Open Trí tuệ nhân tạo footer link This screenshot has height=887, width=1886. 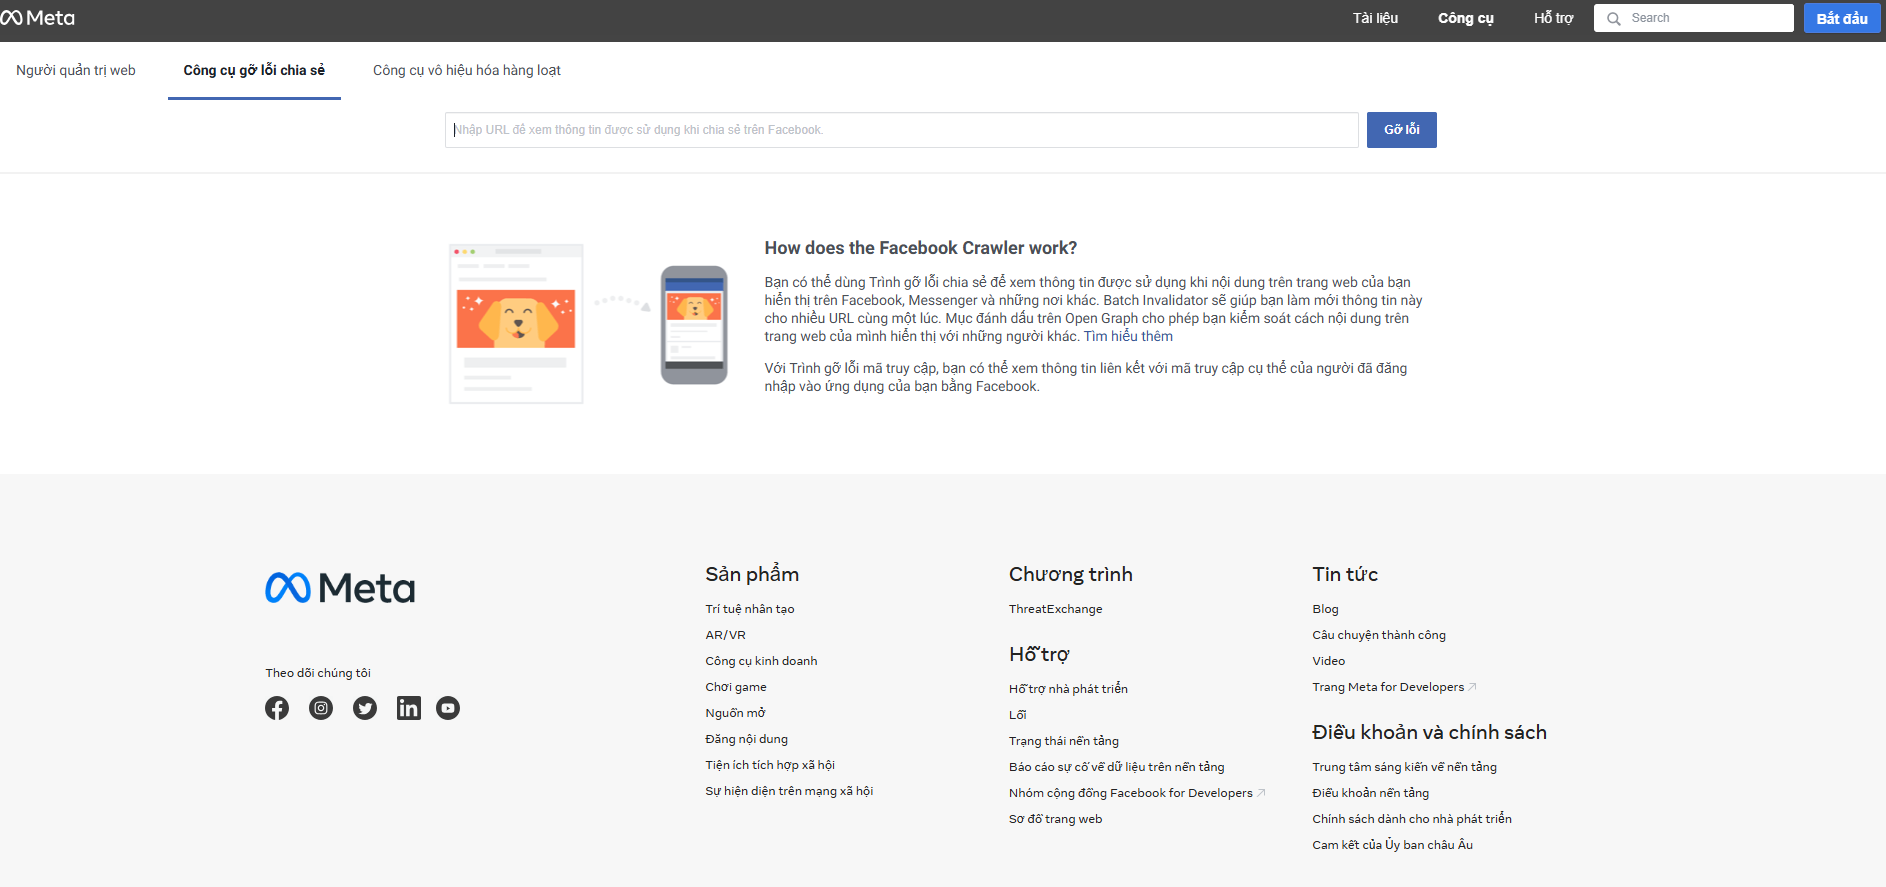pos(750,609)
